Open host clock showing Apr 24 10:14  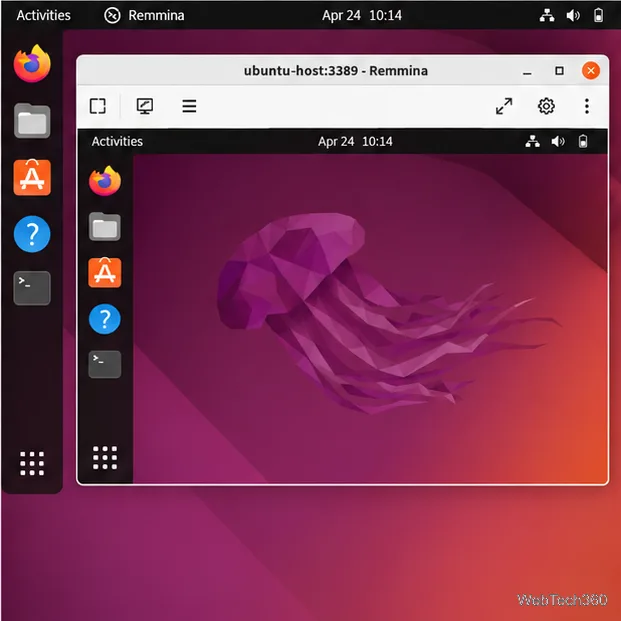pyautogui.click(x=362, y=15)
